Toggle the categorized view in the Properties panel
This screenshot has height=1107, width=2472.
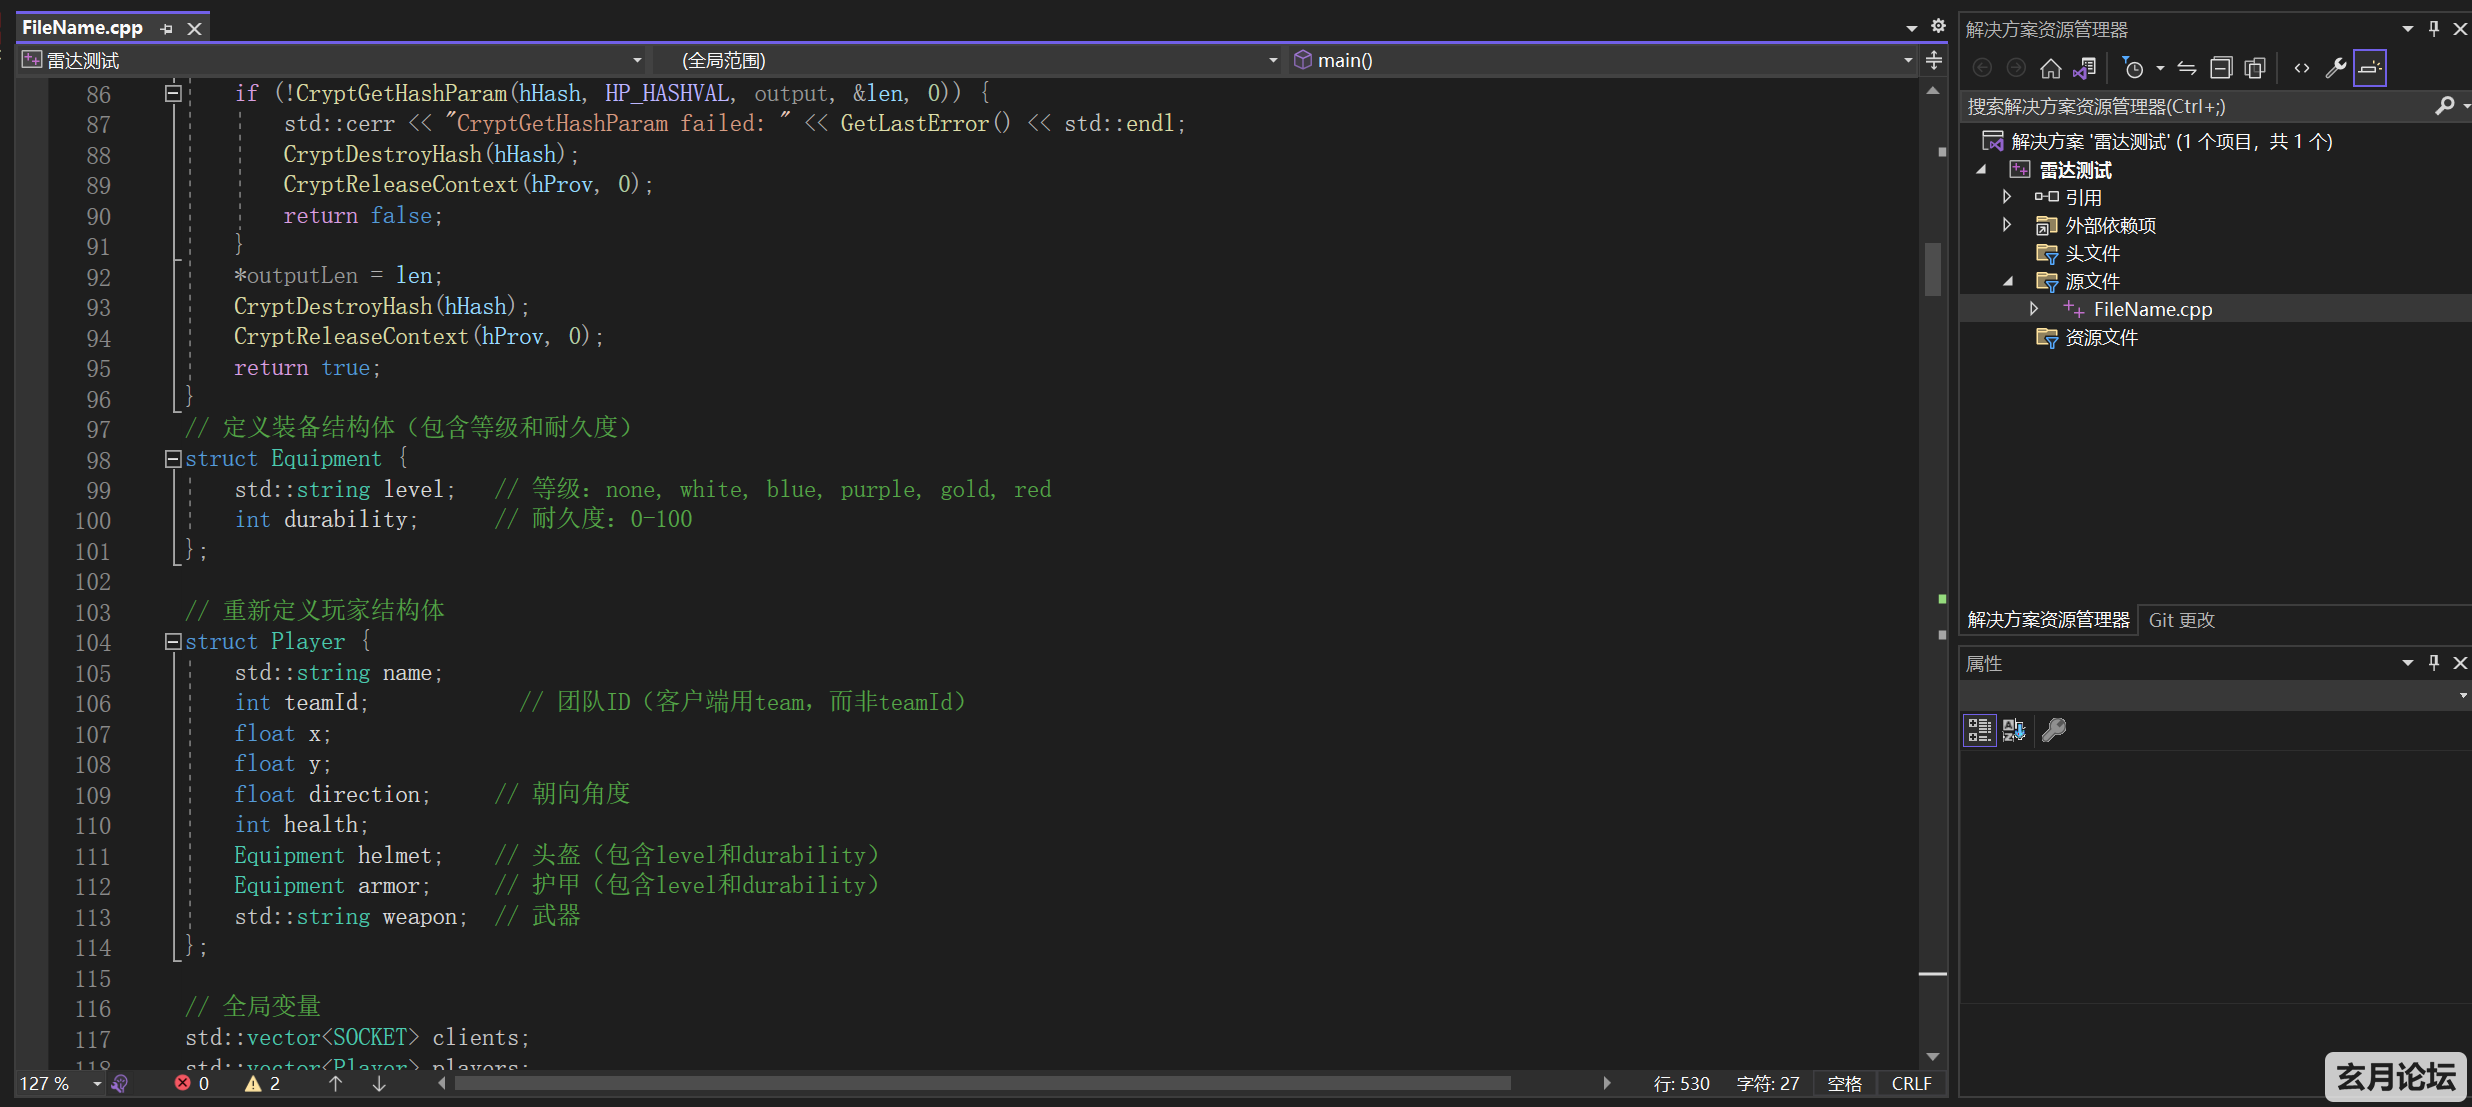1979,730
